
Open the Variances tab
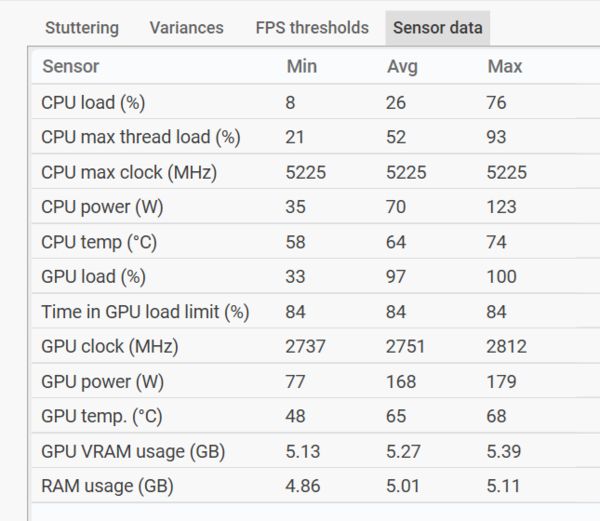[186, 28]
